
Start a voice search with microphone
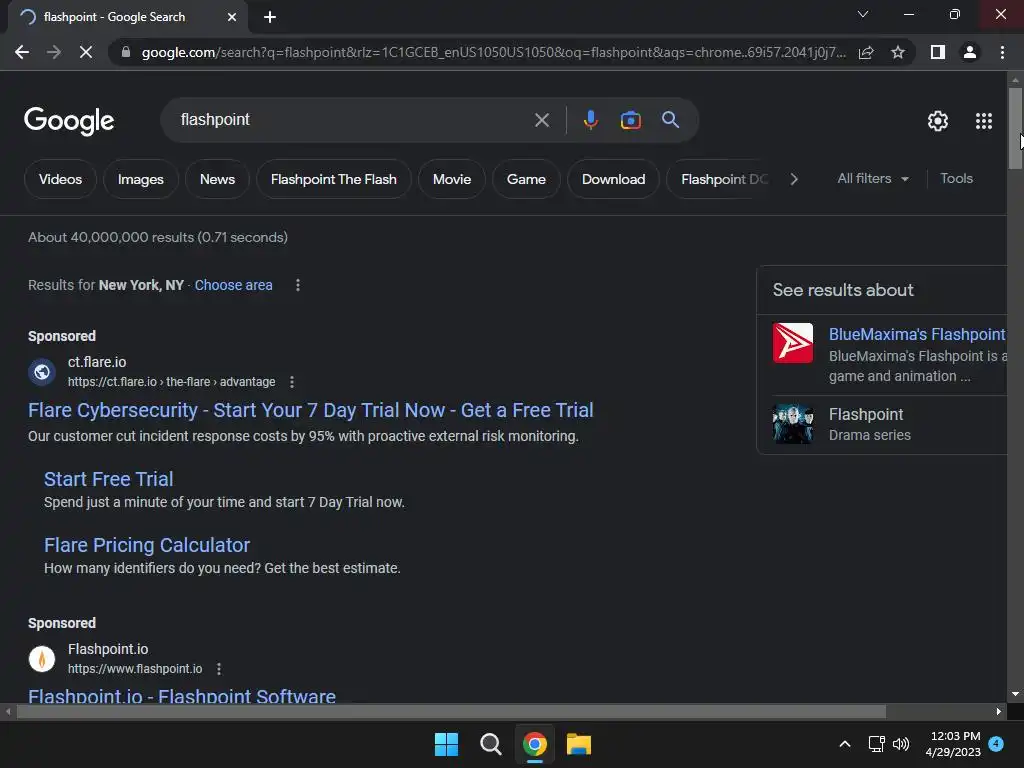590,120
